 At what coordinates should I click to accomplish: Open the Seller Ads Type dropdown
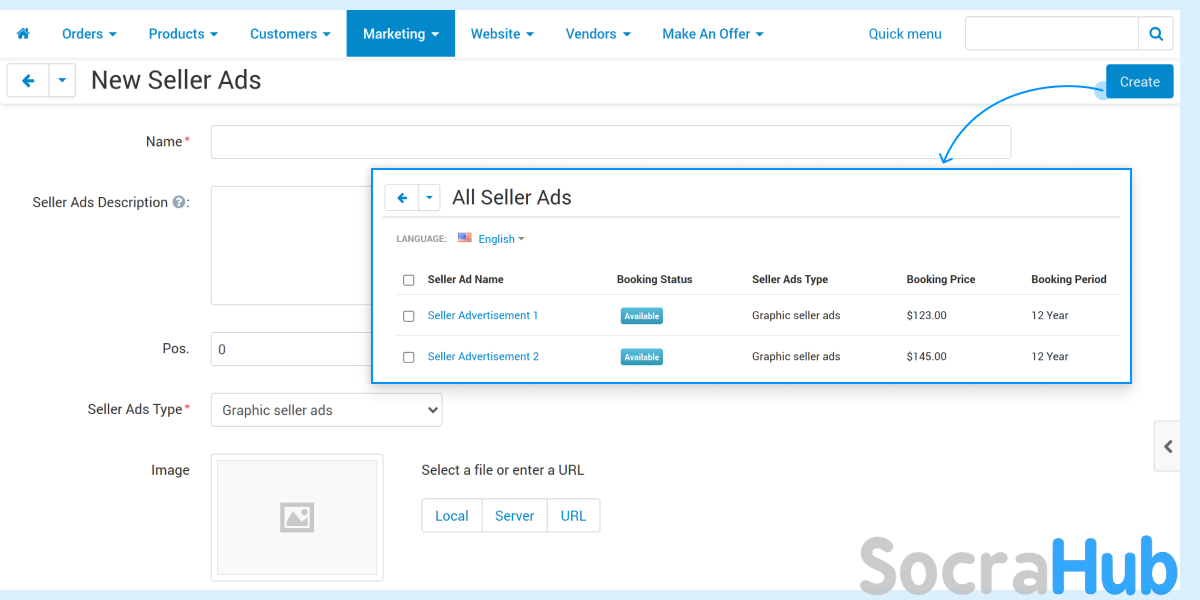pyautogui.click(x=326, y=410)
